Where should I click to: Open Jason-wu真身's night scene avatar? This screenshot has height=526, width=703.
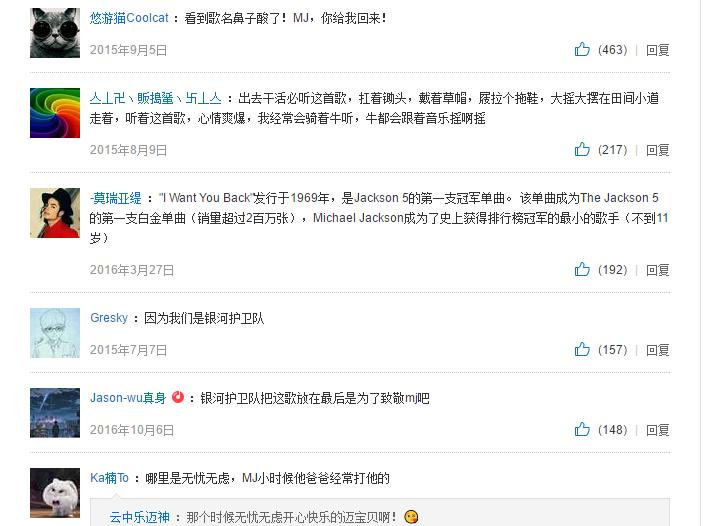[55, 413]
